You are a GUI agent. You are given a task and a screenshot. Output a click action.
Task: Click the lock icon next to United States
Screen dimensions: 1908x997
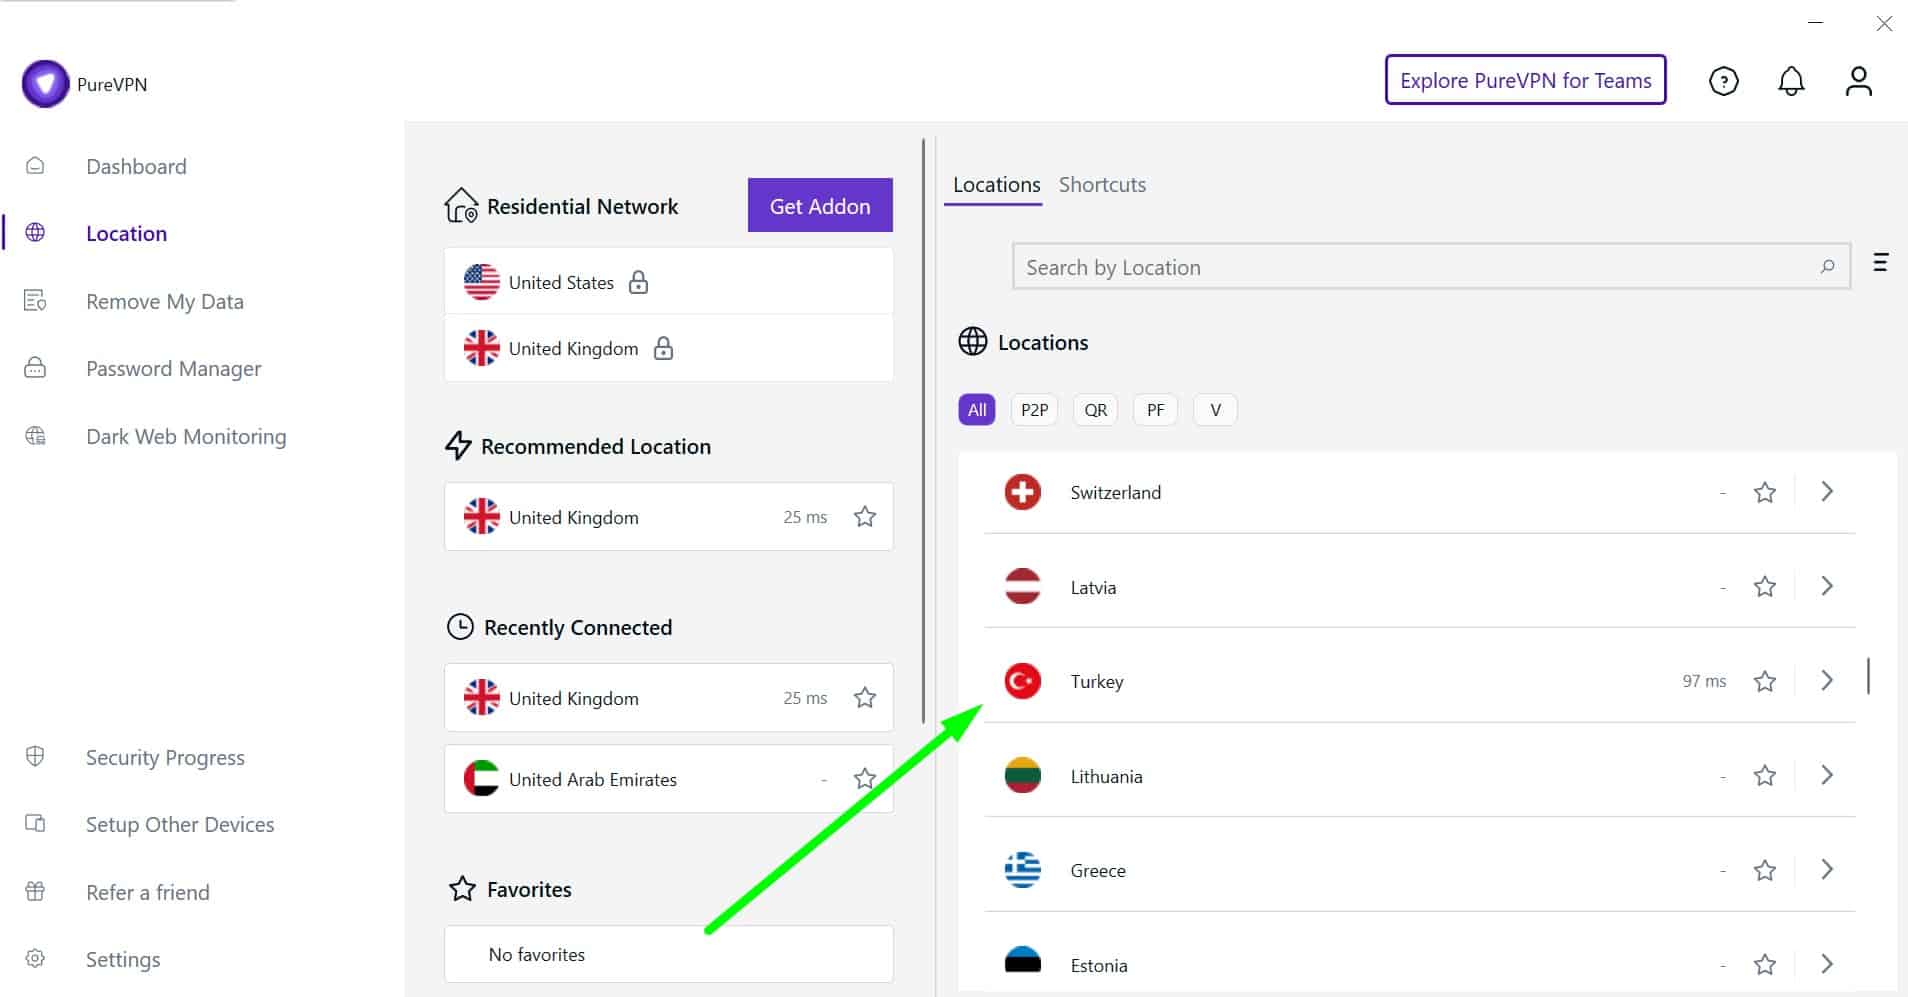click(638, 282)
